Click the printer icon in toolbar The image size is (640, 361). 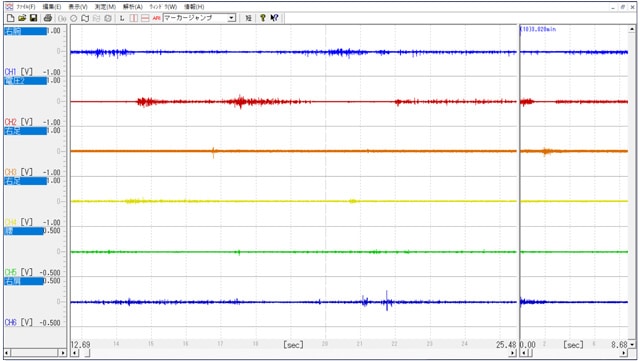[48, 18]
